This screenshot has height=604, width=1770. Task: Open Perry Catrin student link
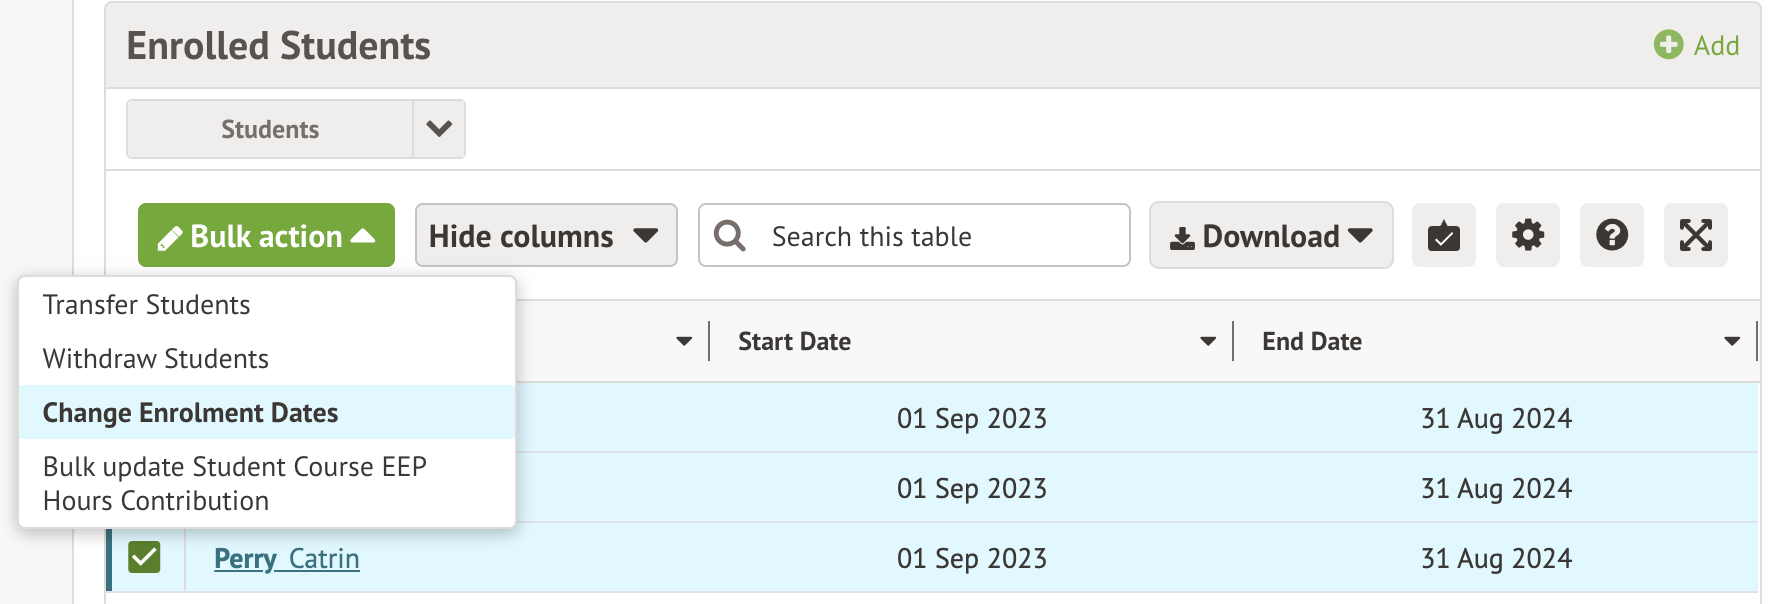tap(287, 559)
